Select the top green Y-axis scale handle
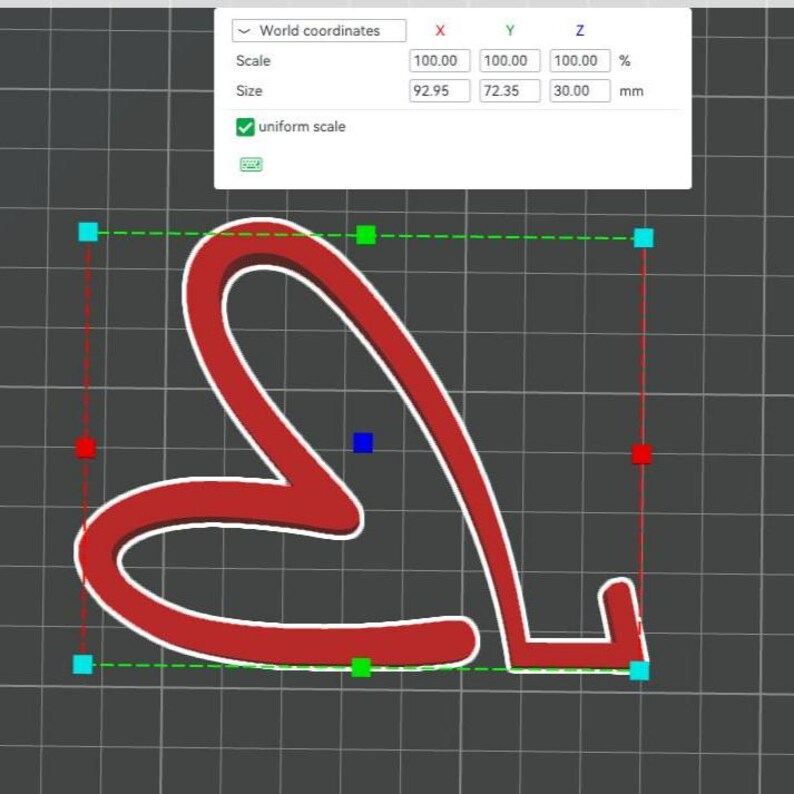This screenshot has height=794, width=794. tap(366, 235)
